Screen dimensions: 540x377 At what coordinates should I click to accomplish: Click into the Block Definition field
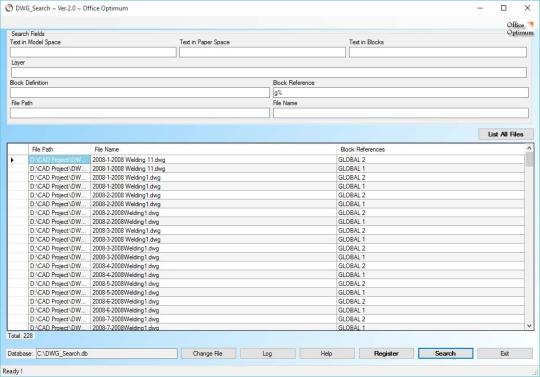pos(140,93)
